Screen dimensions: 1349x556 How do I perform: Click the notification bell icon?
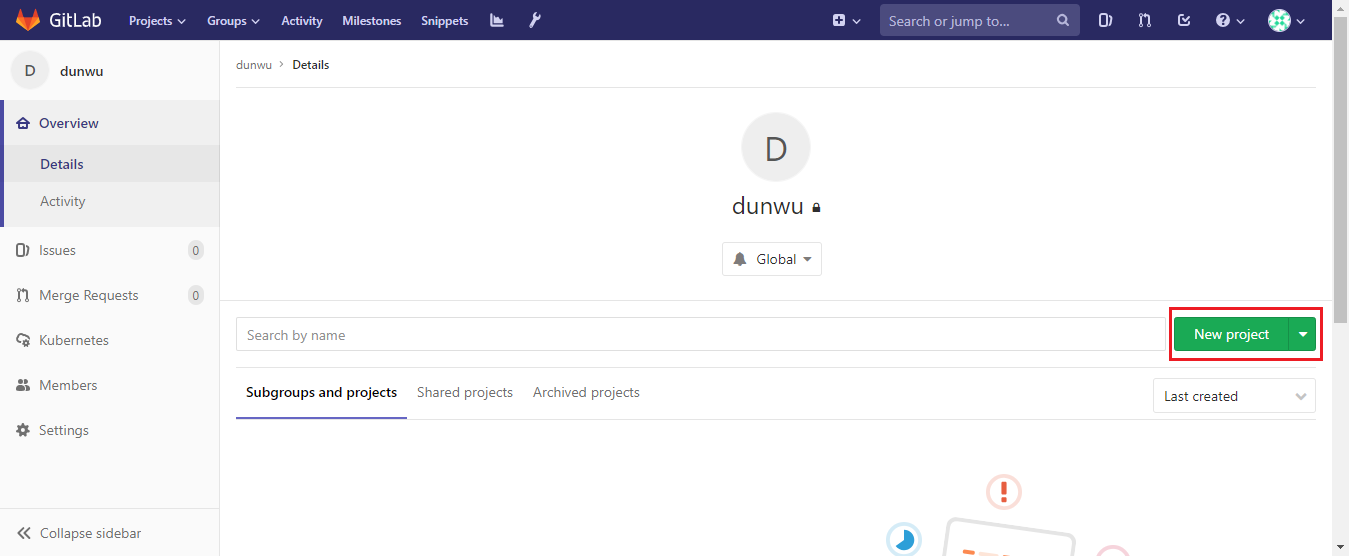pyautogui.click(x=740, y=259)
